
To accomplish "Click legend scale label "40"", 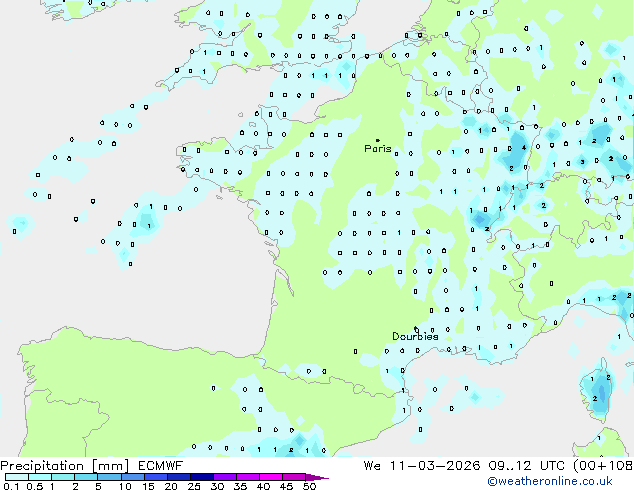I will click(263, 486).
